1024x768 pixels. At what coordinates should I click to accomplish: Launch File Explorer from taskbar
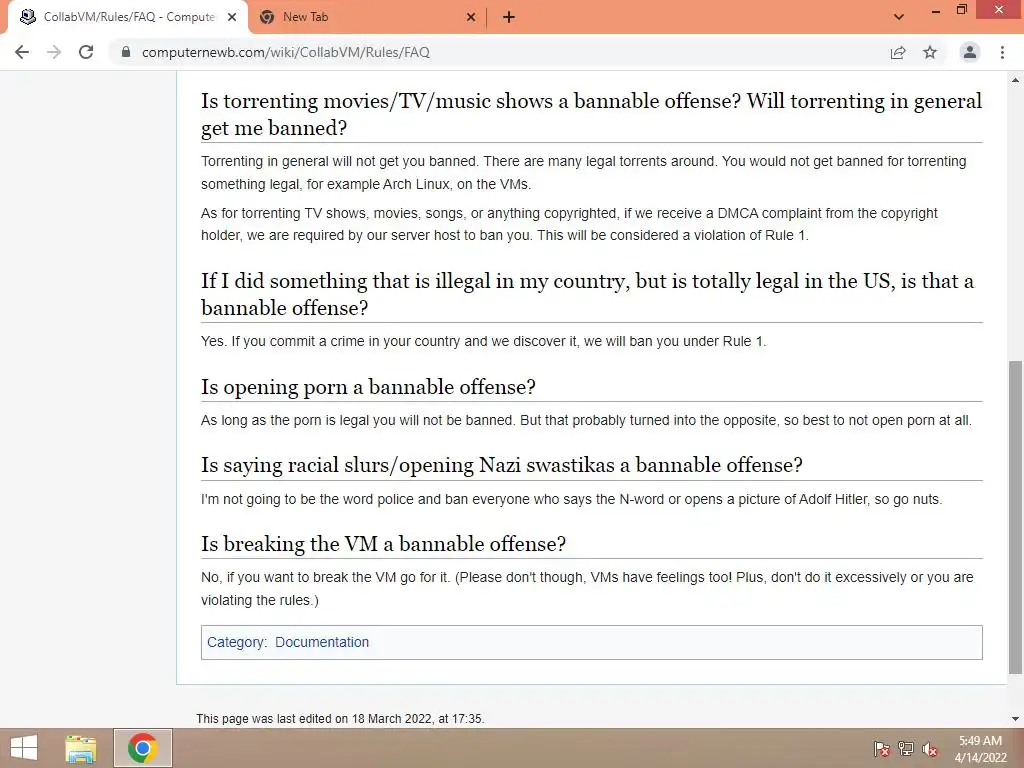[x=81, y=748]
